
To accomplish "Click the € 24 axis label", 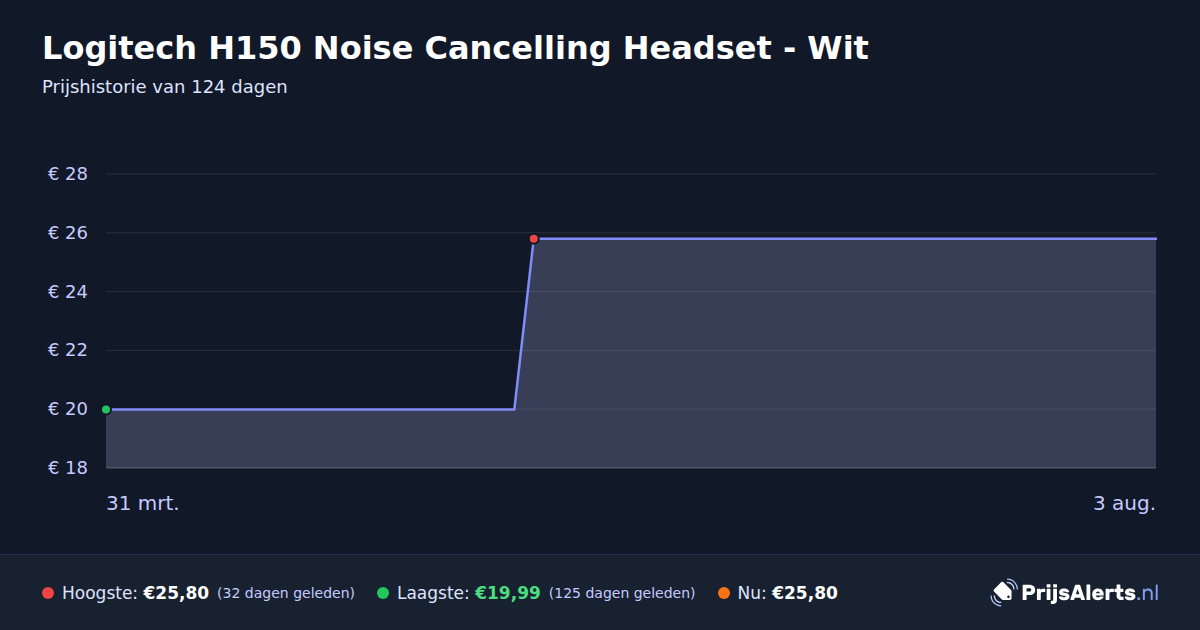I will 68,292.
